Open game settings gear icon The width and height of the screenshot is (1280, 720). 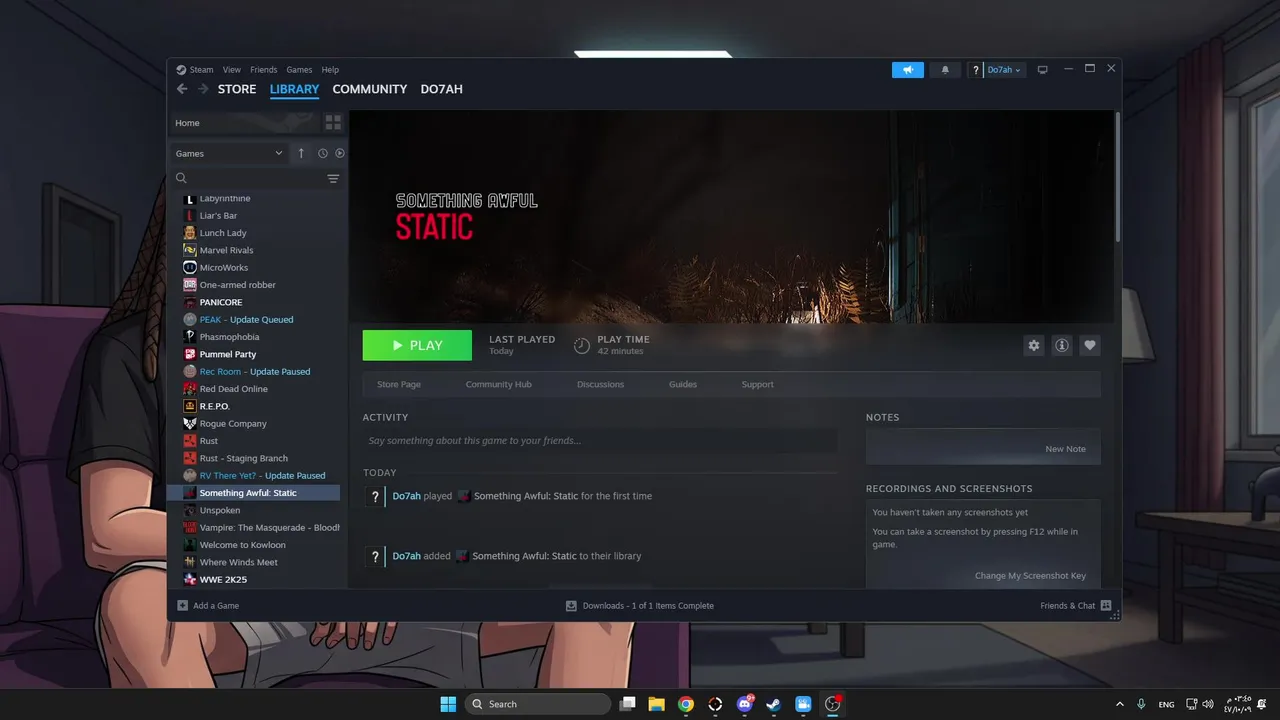[x=1034, y=345]
